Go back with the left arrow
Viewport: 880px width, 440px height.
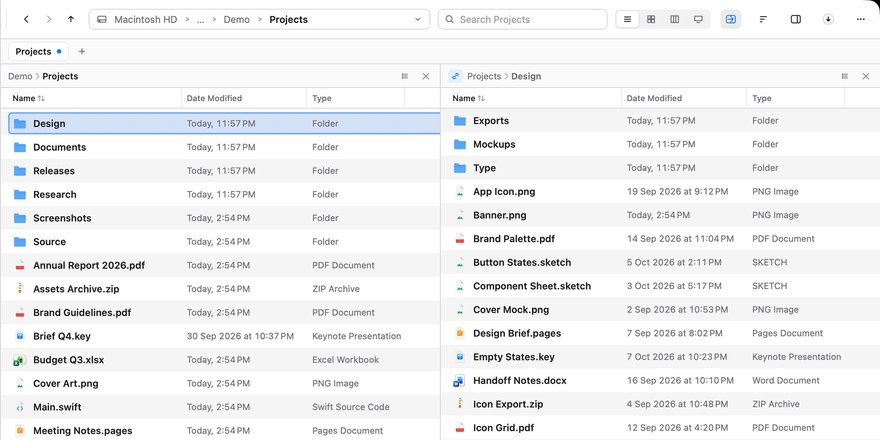[x=26, y=19]
